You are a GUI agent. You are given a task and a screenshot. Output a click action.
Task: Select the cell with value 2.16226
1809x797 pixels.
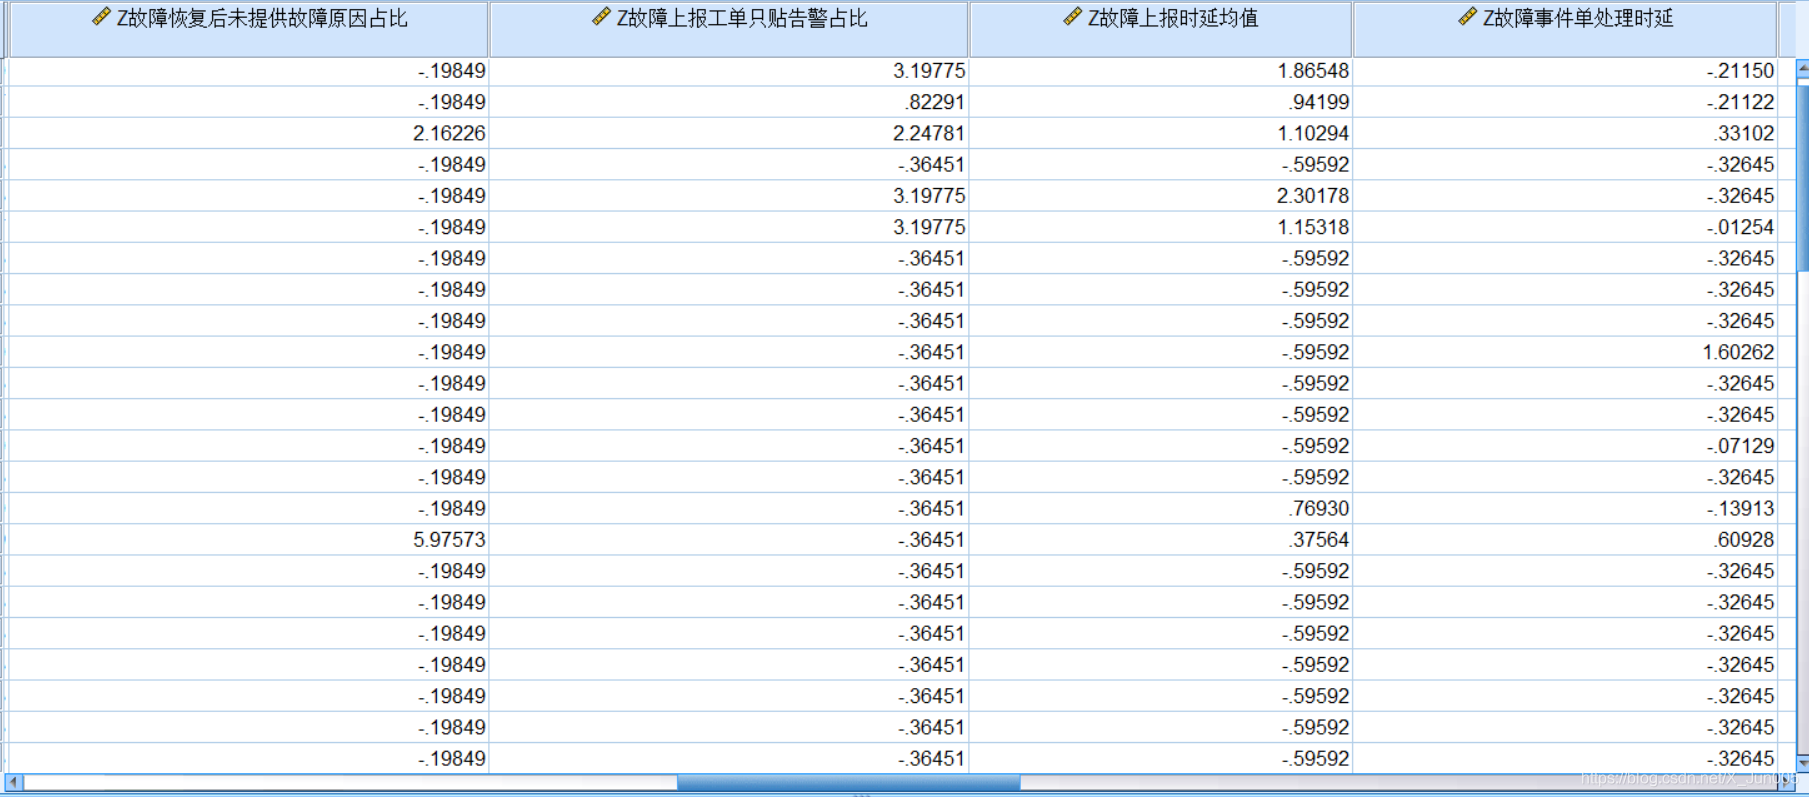click(248, 133)
